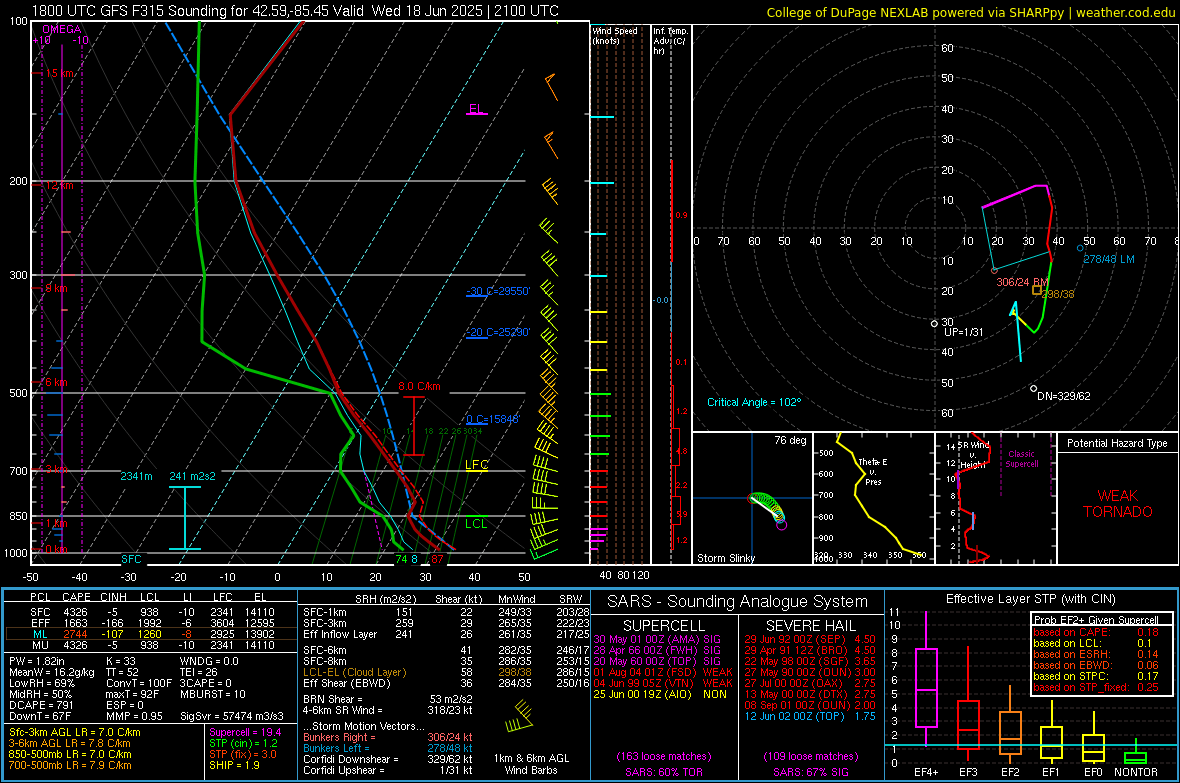Click the 'SARS: 60% TOR' result
Image resolution: width=1180 pixels, height=783 pixels.
pos(663,772)
